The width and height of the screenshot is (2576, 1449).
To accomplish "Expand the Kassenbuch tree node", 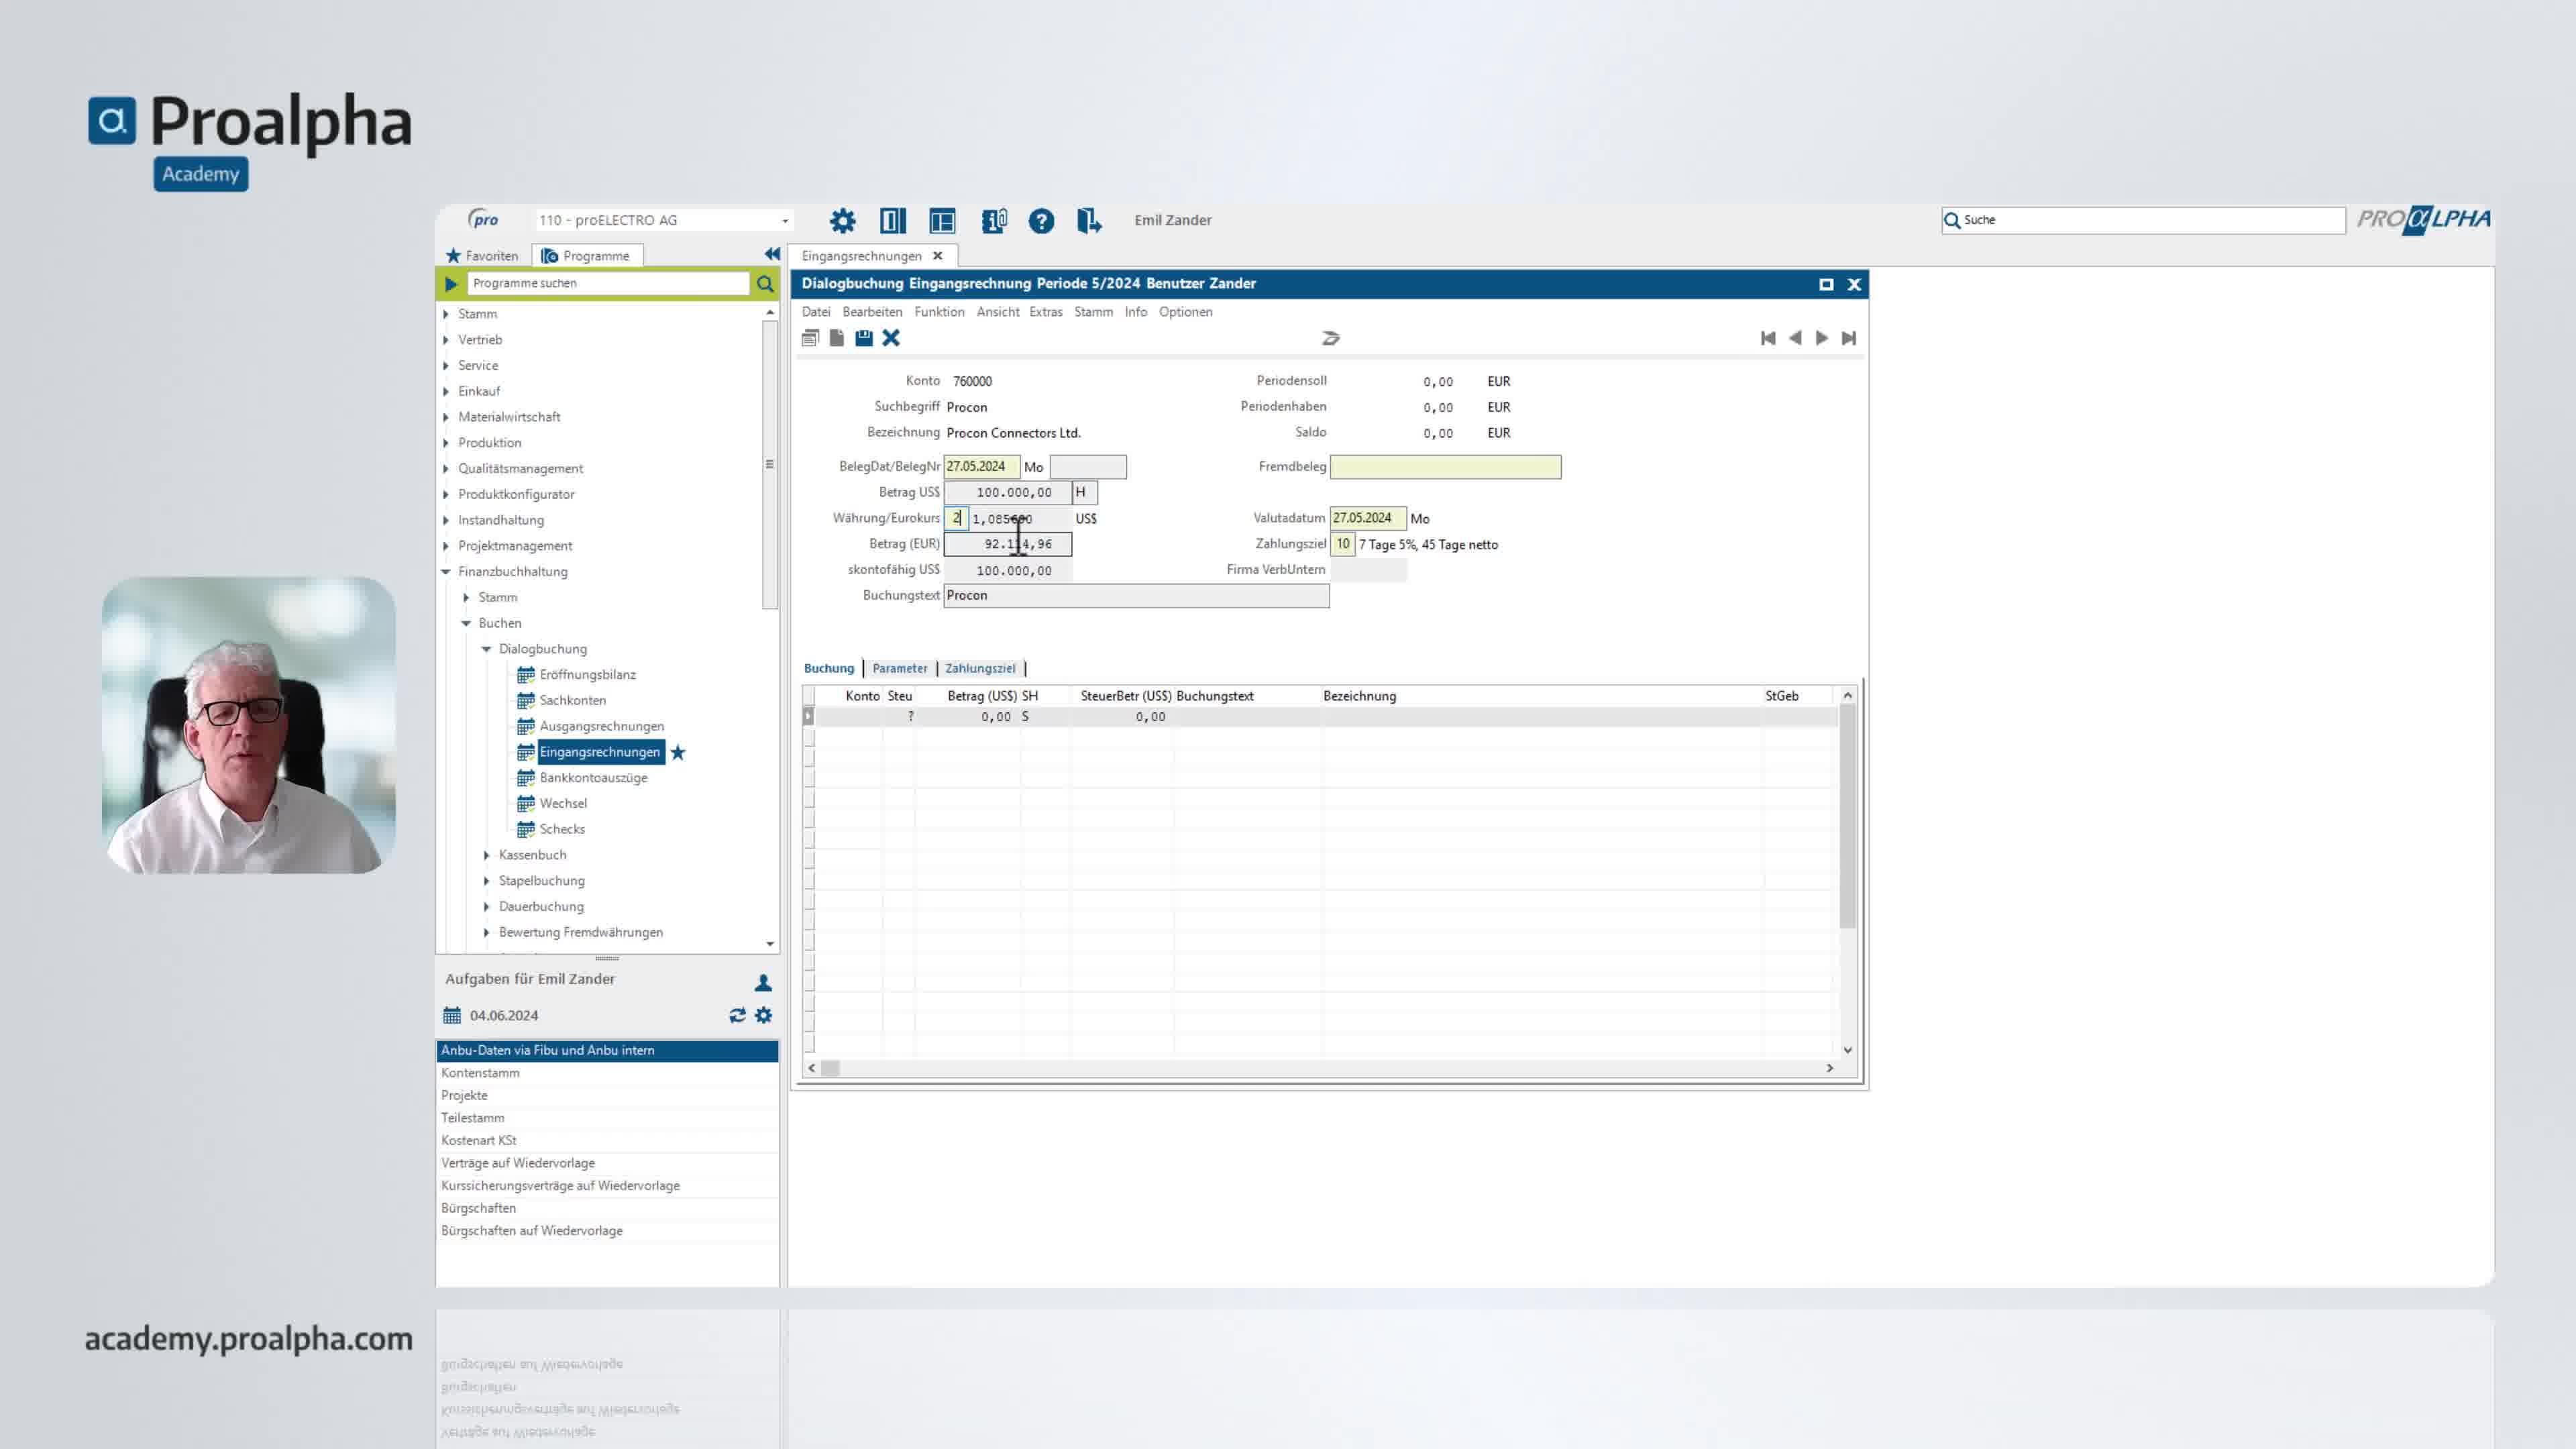I will click(487, 855).
